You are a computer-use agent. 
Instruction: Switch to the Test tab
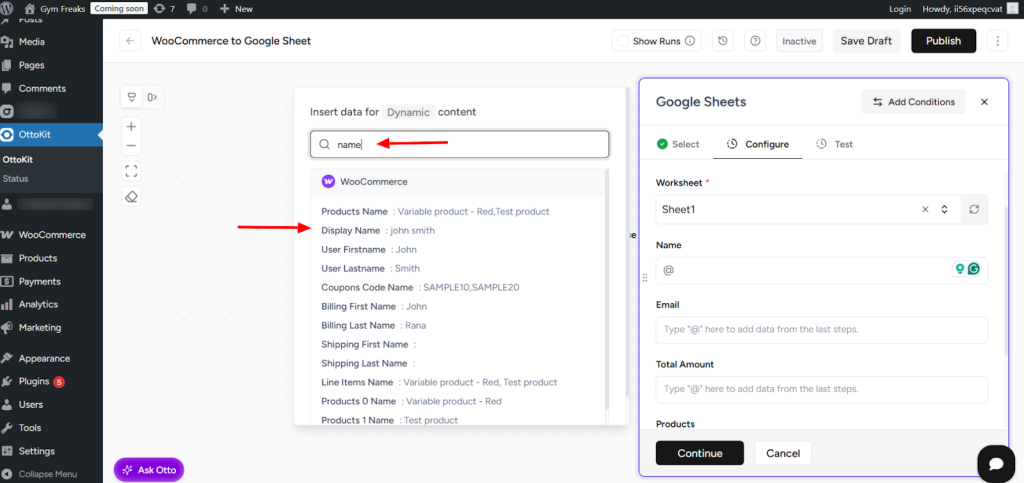[x=835, y=144]
